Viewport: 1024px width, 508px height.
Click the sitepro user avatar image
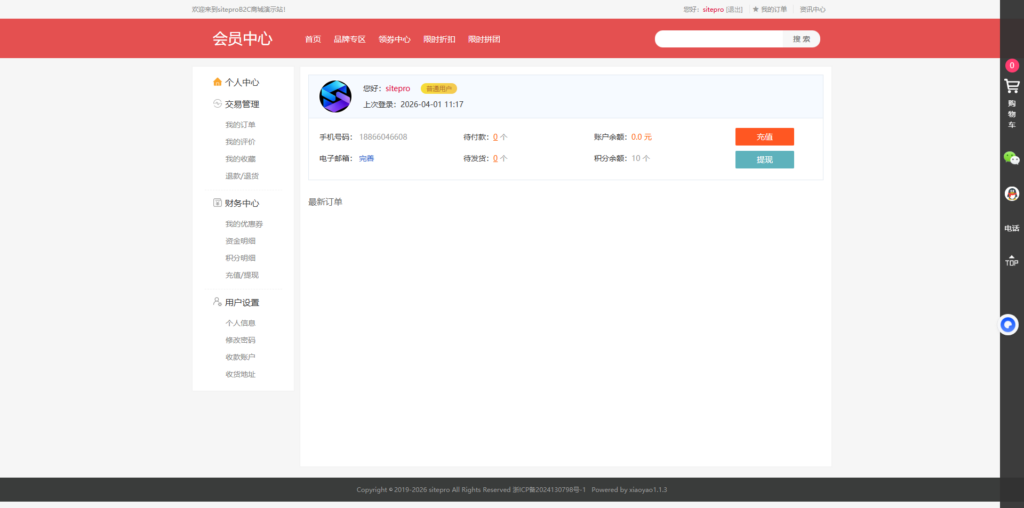click(335, 97)
